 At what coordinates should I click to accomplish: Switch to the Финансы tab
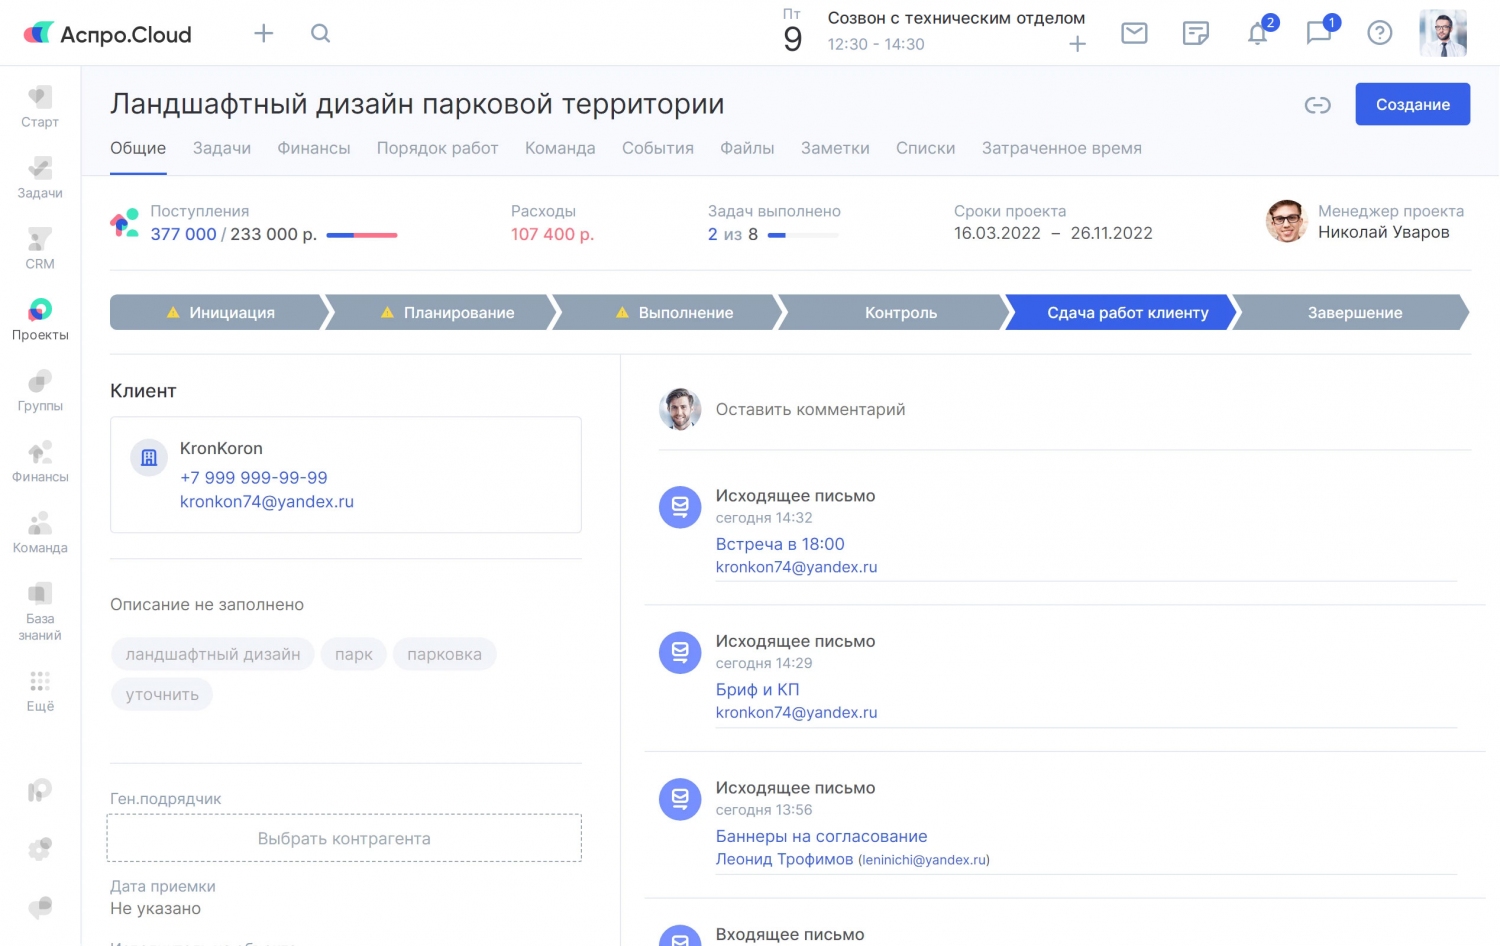313,148
